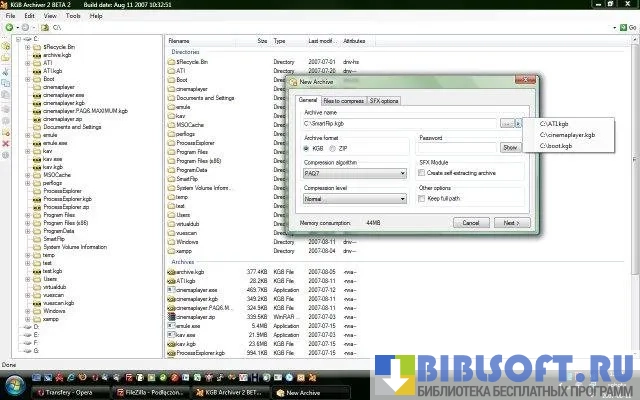Enable Create self-extracting archive checkbox
This screenshot has width=640, height=400.
click(421, 173)
